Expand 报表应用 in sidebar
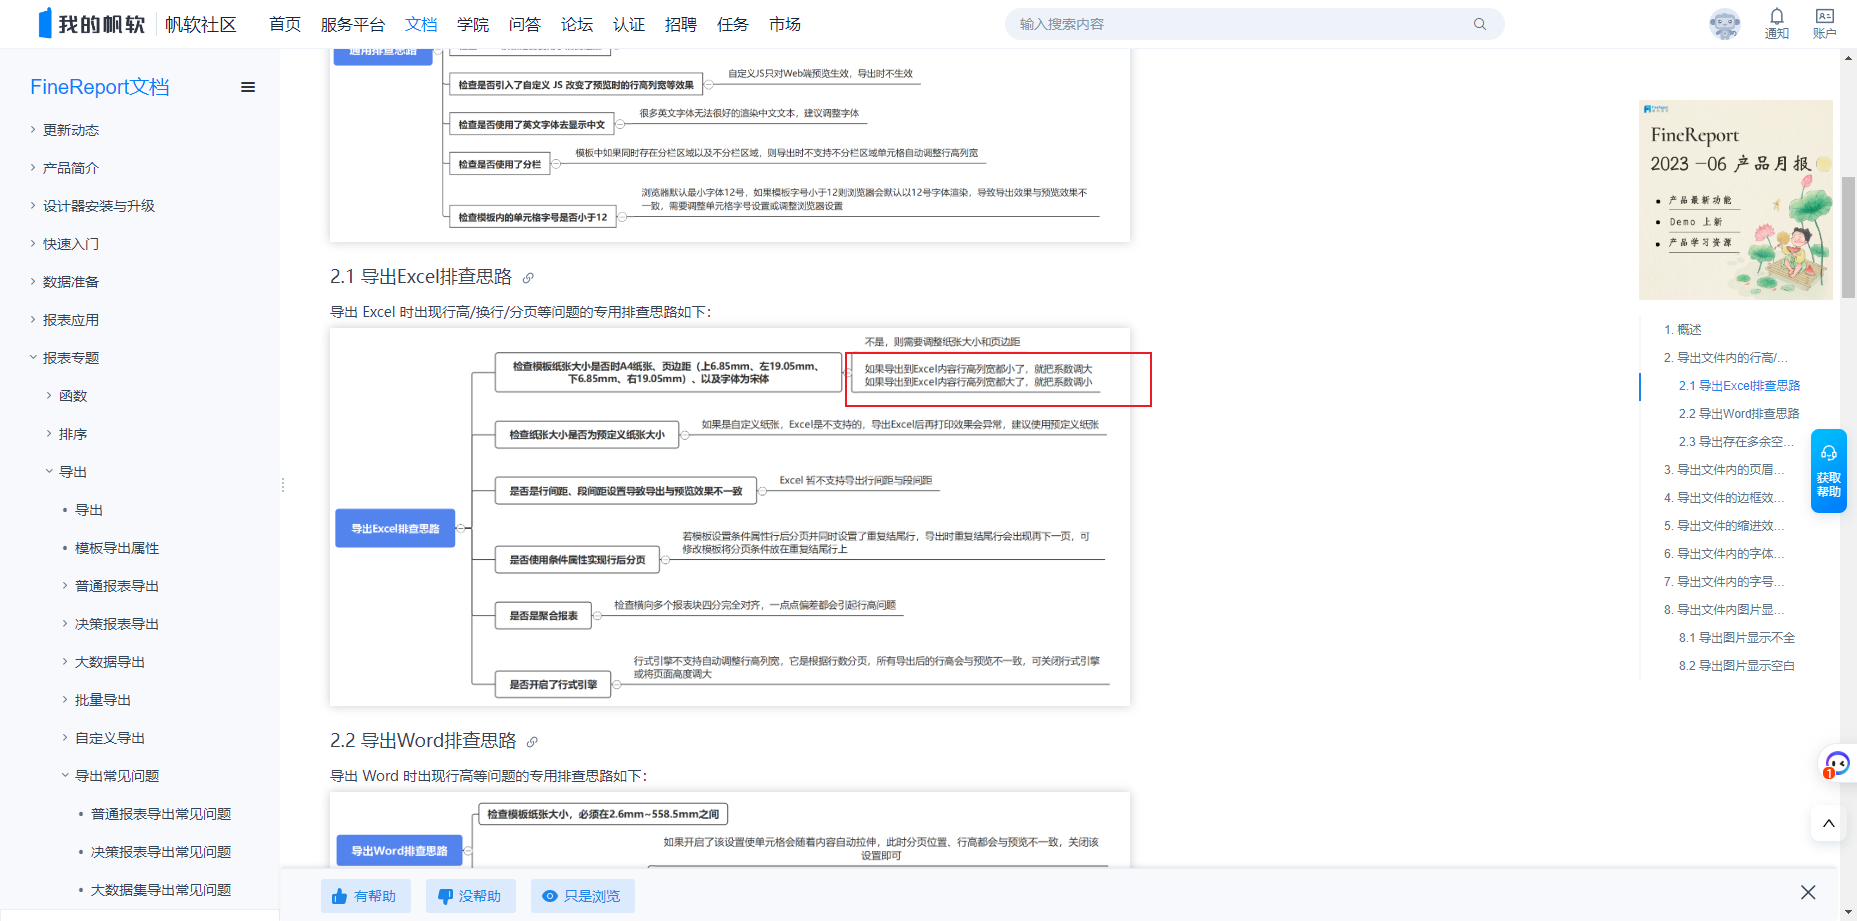Image resolution: width=1857 pixels, height=921 pixels. (33, 319)
